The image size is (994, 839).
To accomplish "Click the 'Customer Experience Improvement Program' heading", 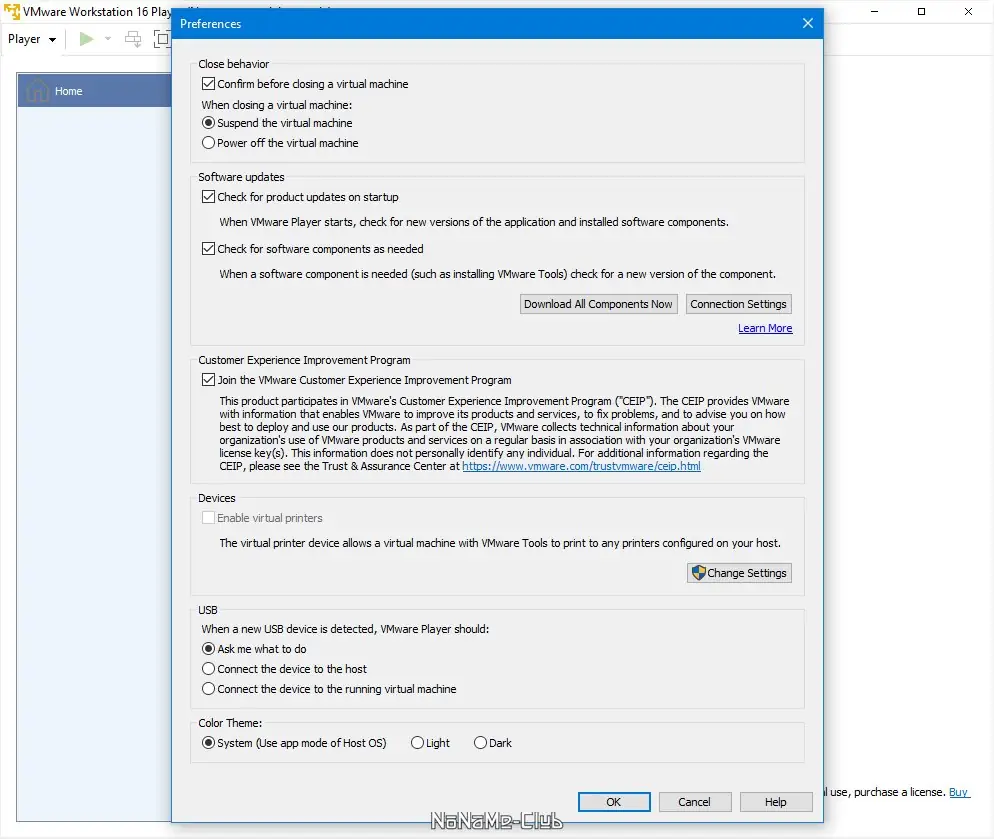I will [304, 360].
